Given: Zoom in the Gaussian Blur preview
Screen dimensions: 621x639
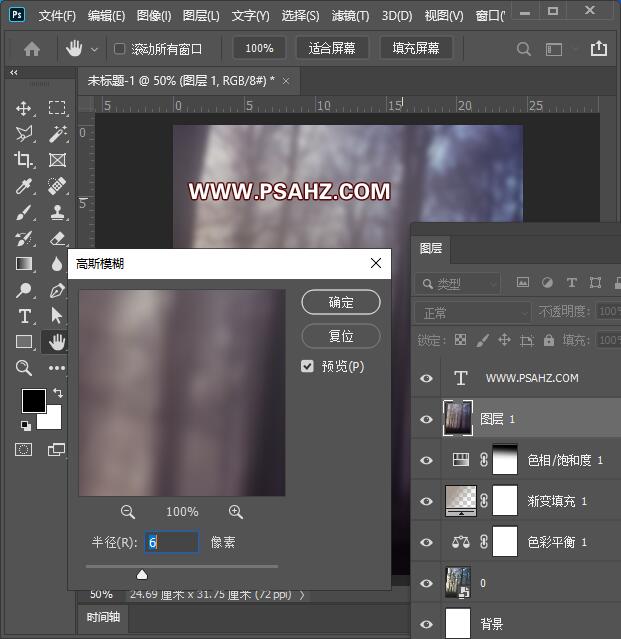Looking at the screenshot, I should click(x=236, y=512).
